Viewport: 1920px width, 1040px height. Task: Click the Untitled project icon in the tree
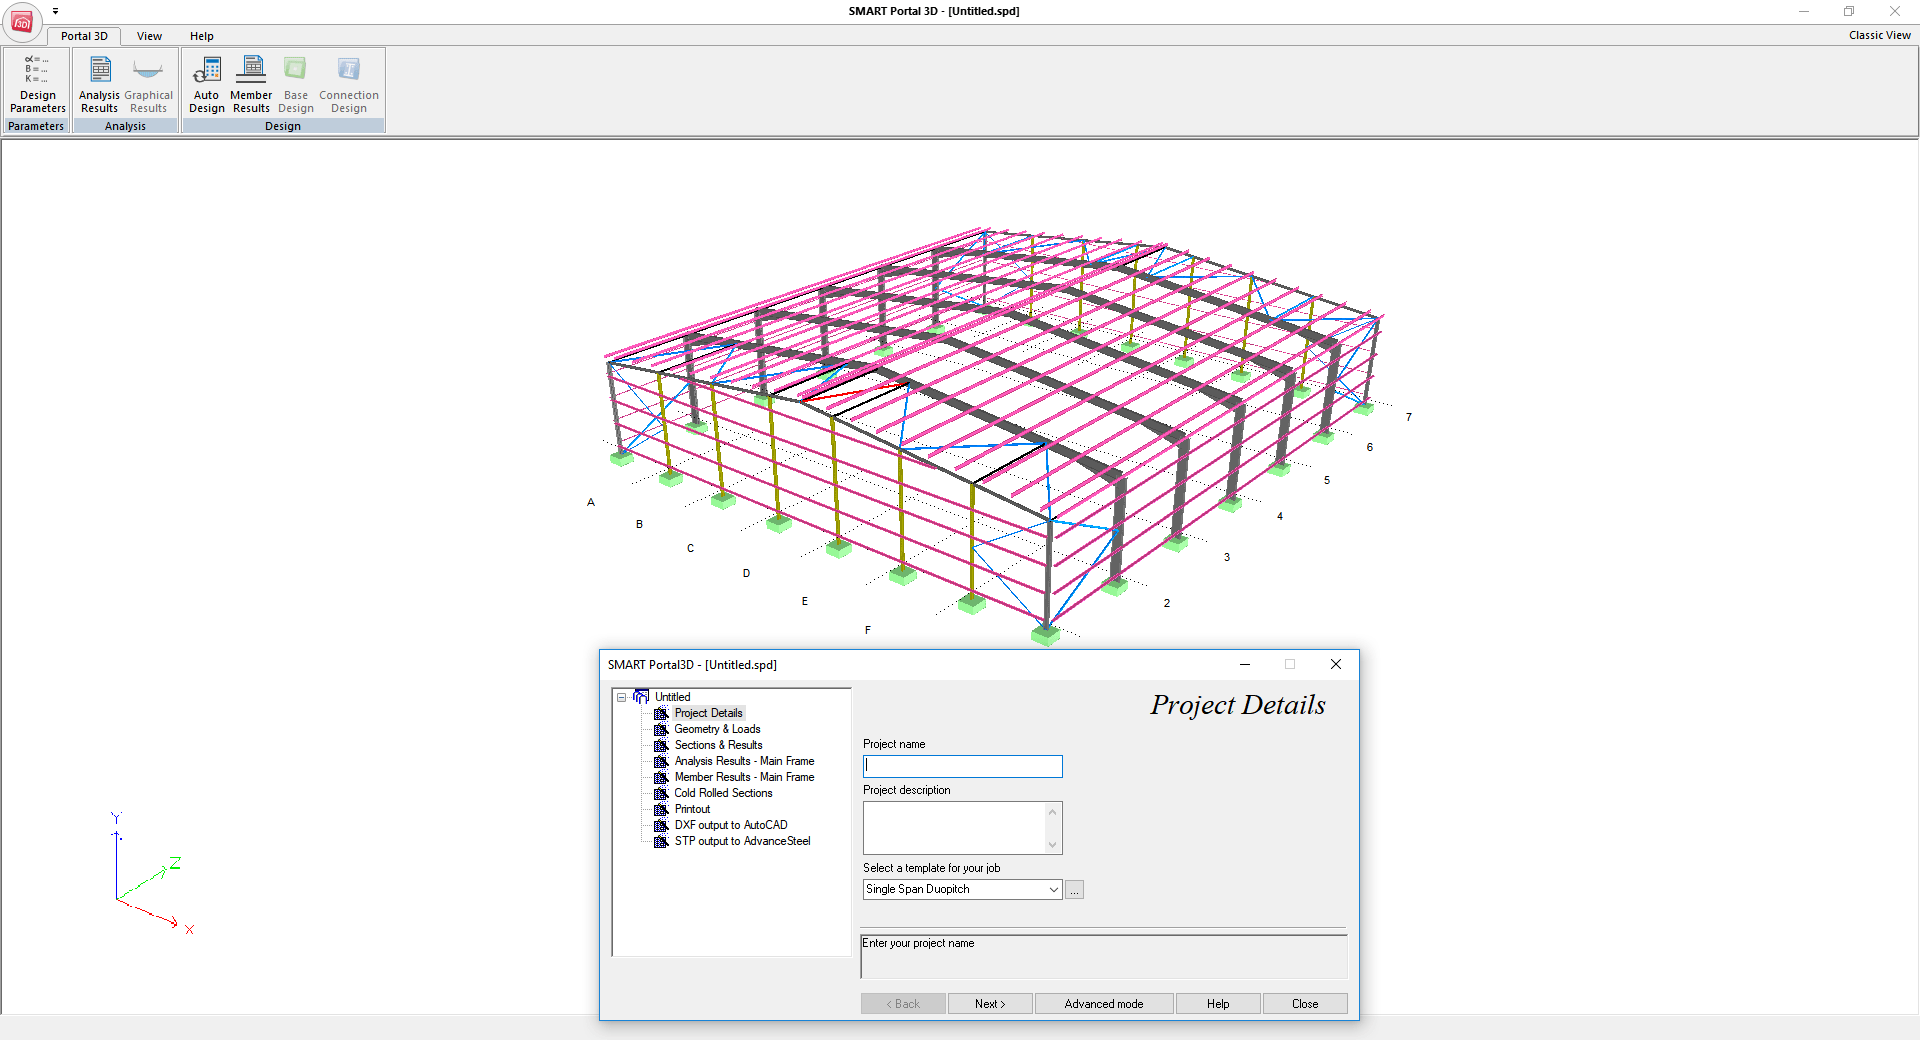(x=641, y=697)
